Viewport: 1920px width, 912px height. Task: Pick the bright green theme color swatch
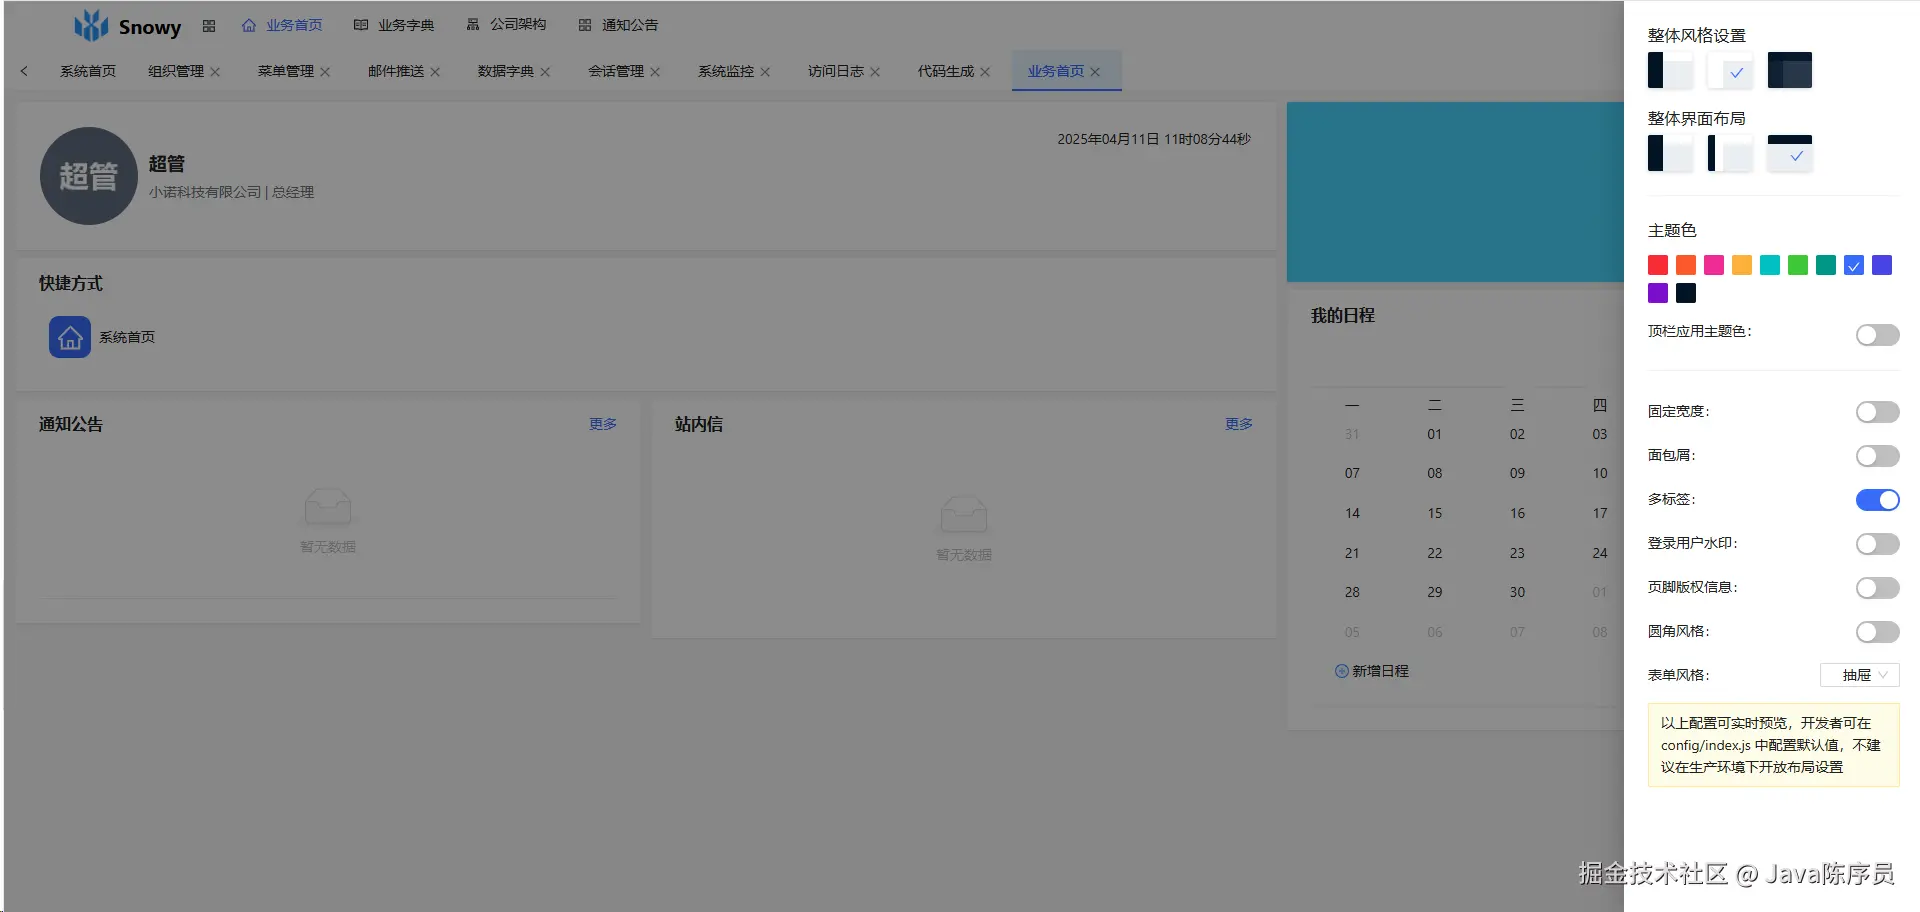1798,265
